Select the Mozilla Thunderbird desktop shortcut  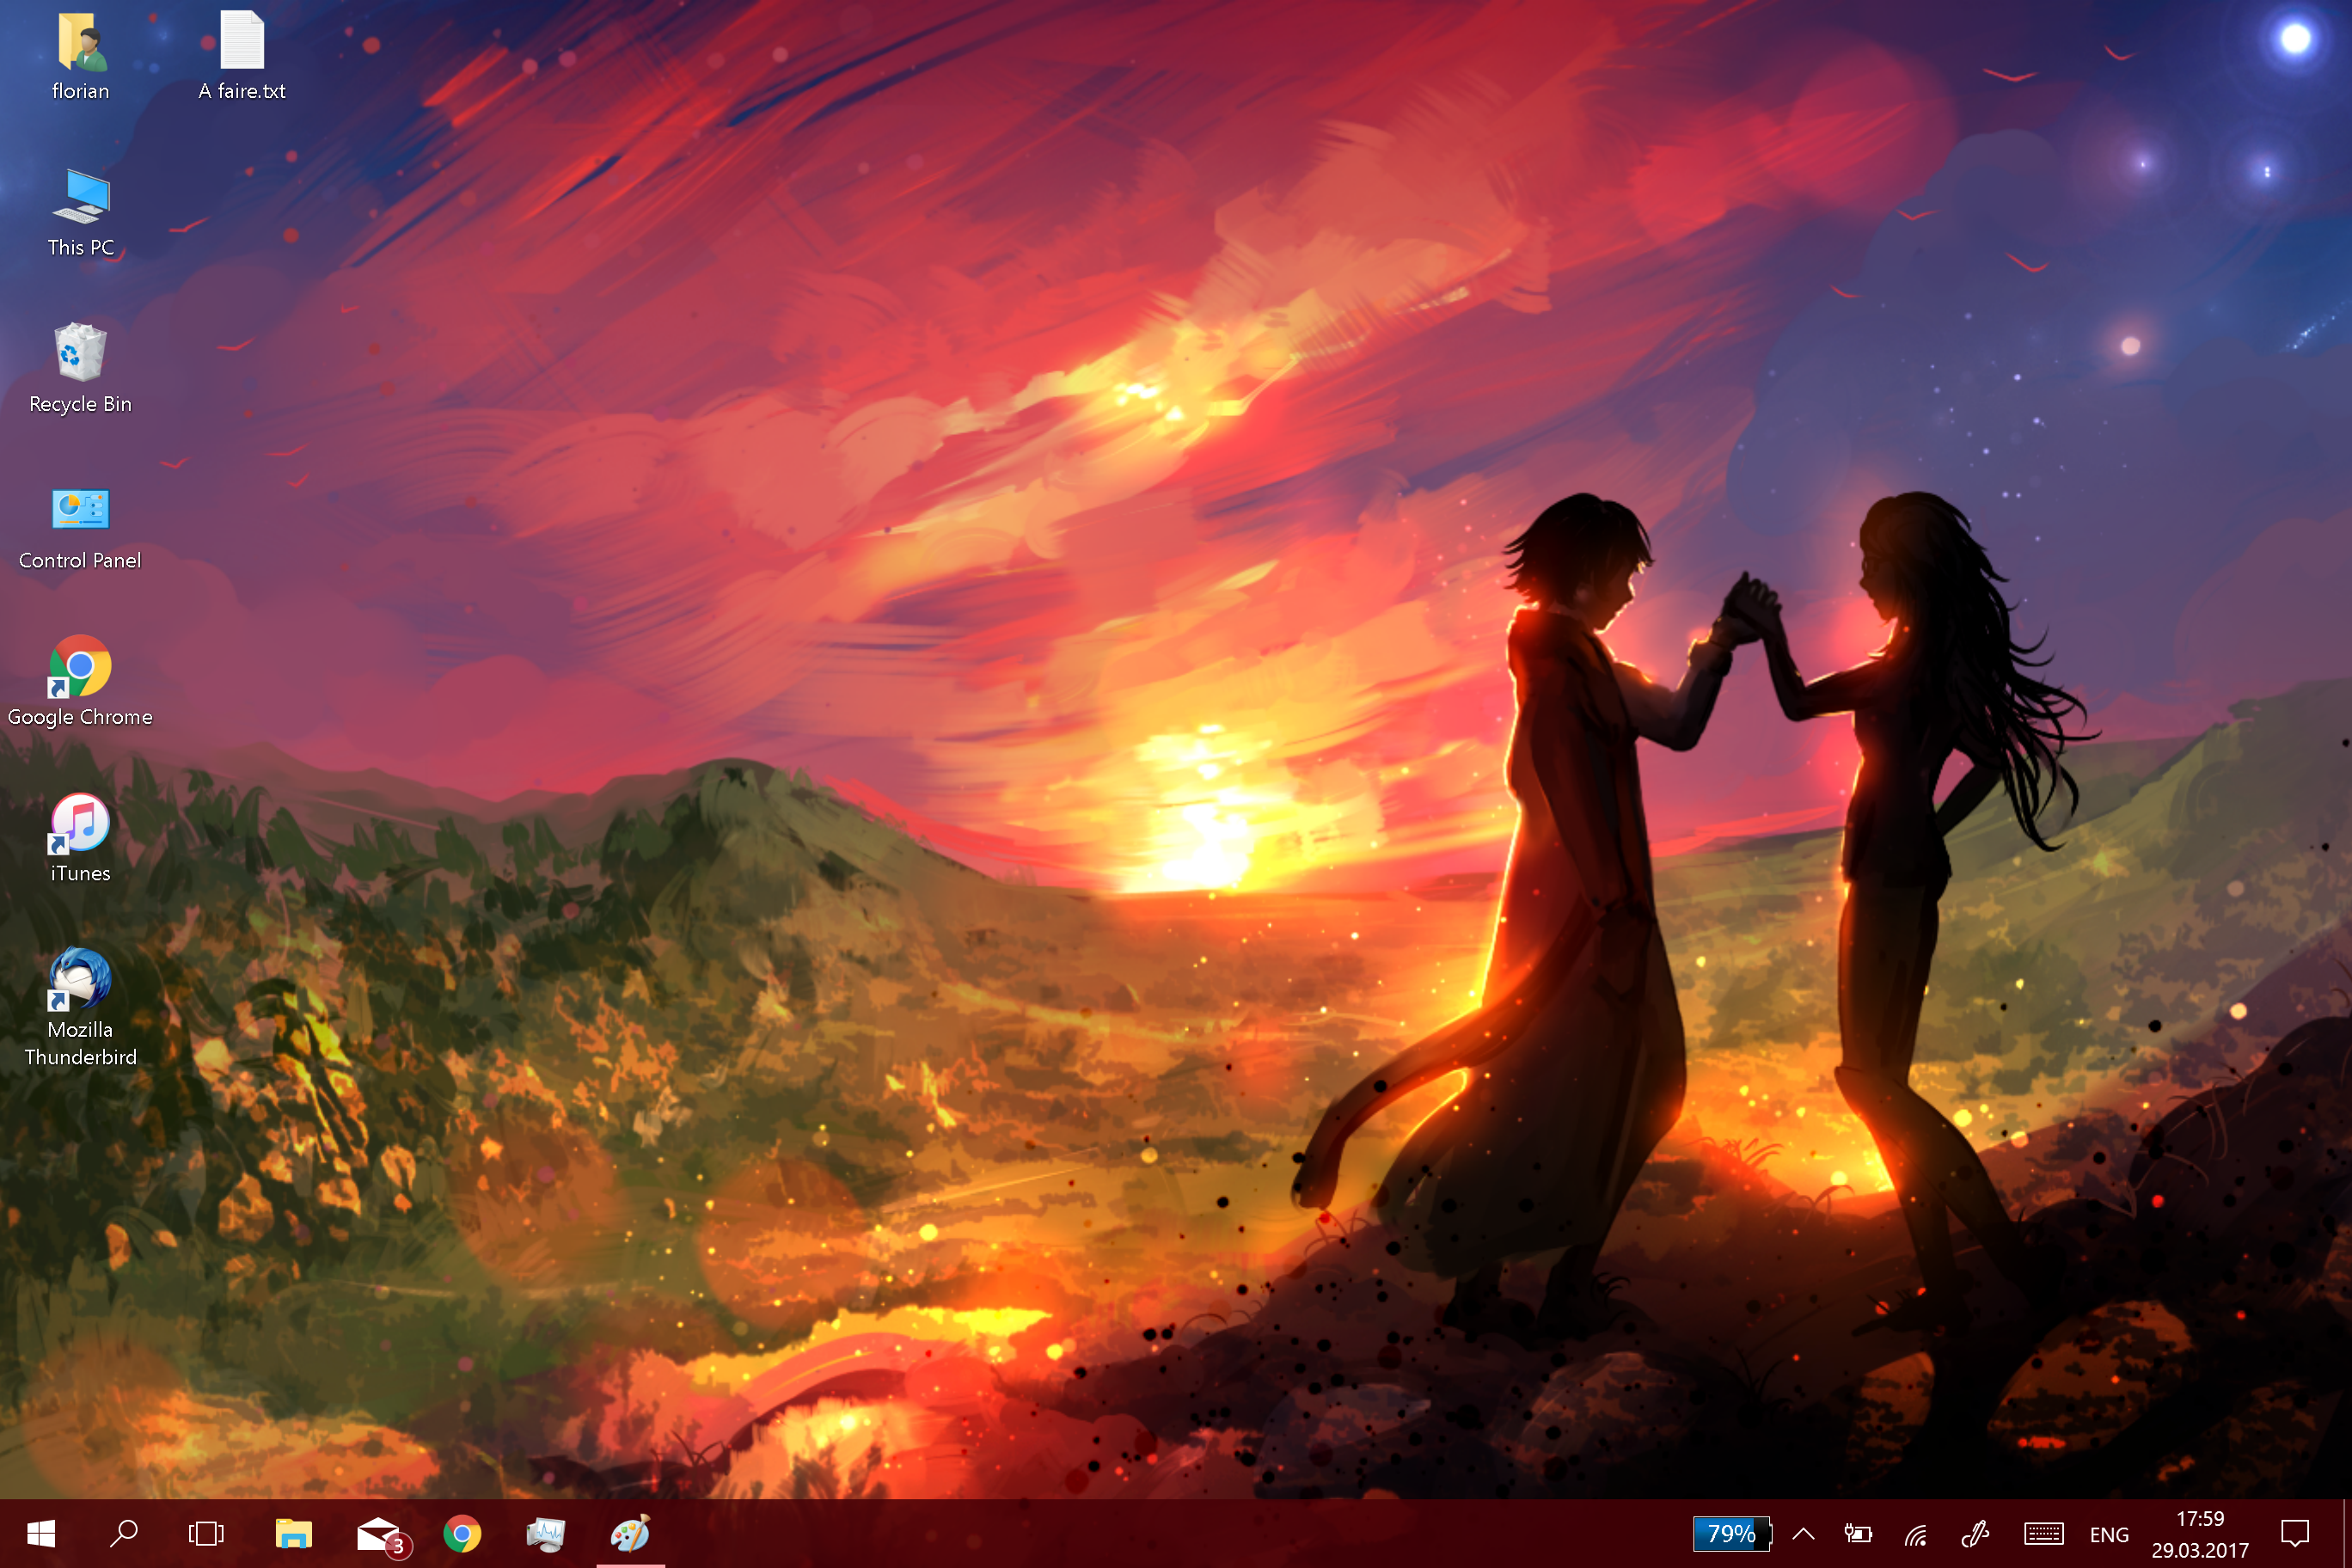80,980
